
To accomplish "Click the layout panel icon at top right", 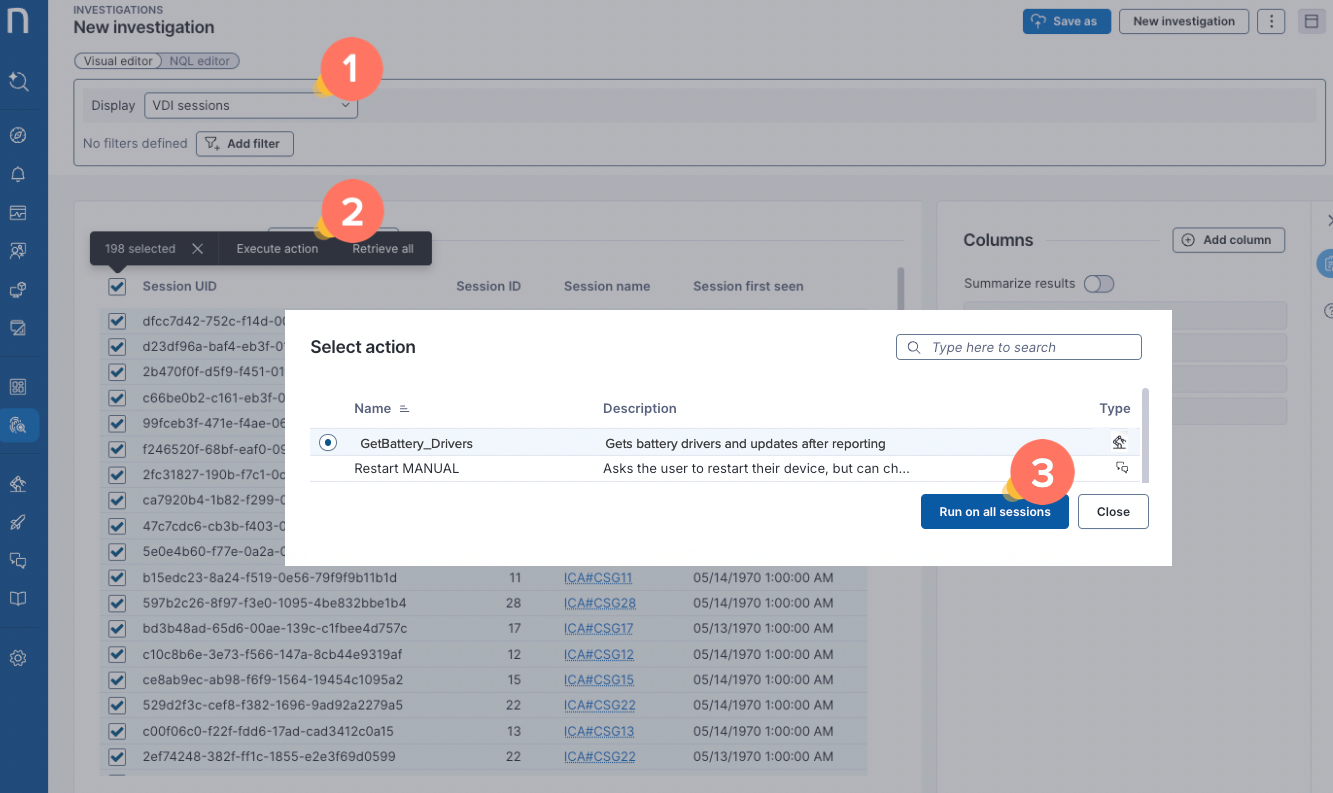I will [x=1311, y=21].
